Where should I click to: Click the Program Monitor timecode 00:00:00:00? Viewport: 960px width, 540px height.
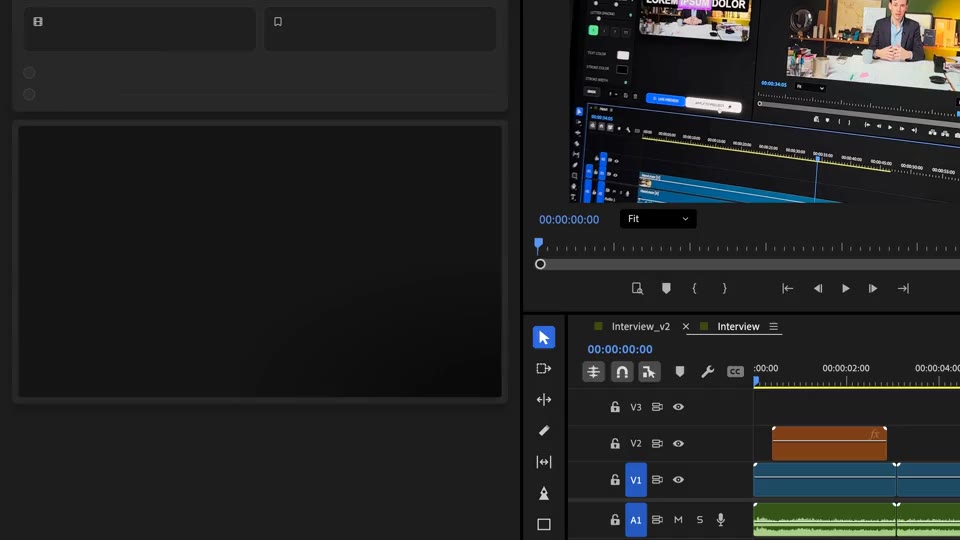click(569, 219)
